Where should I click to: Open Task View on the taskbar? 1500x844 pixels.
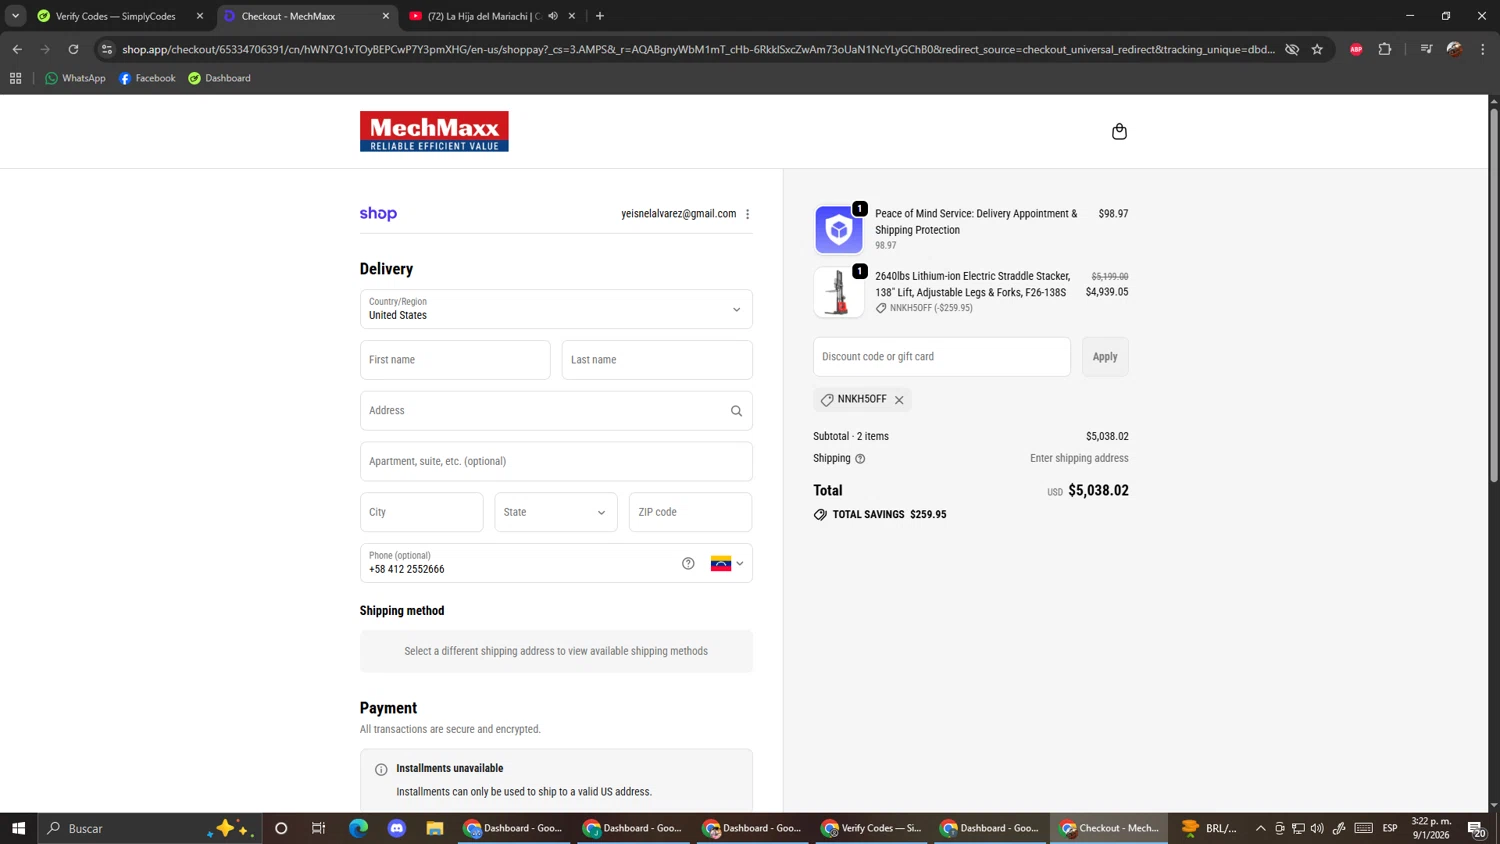[319, 828]
